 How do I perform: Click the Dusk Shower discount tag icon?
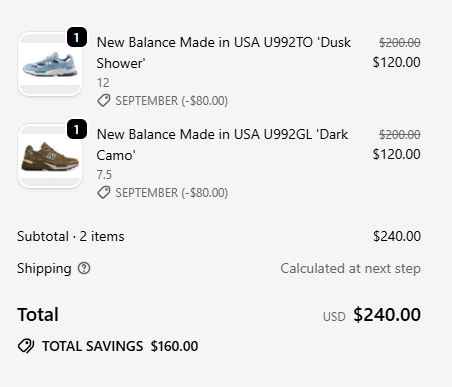click(104, 101)
